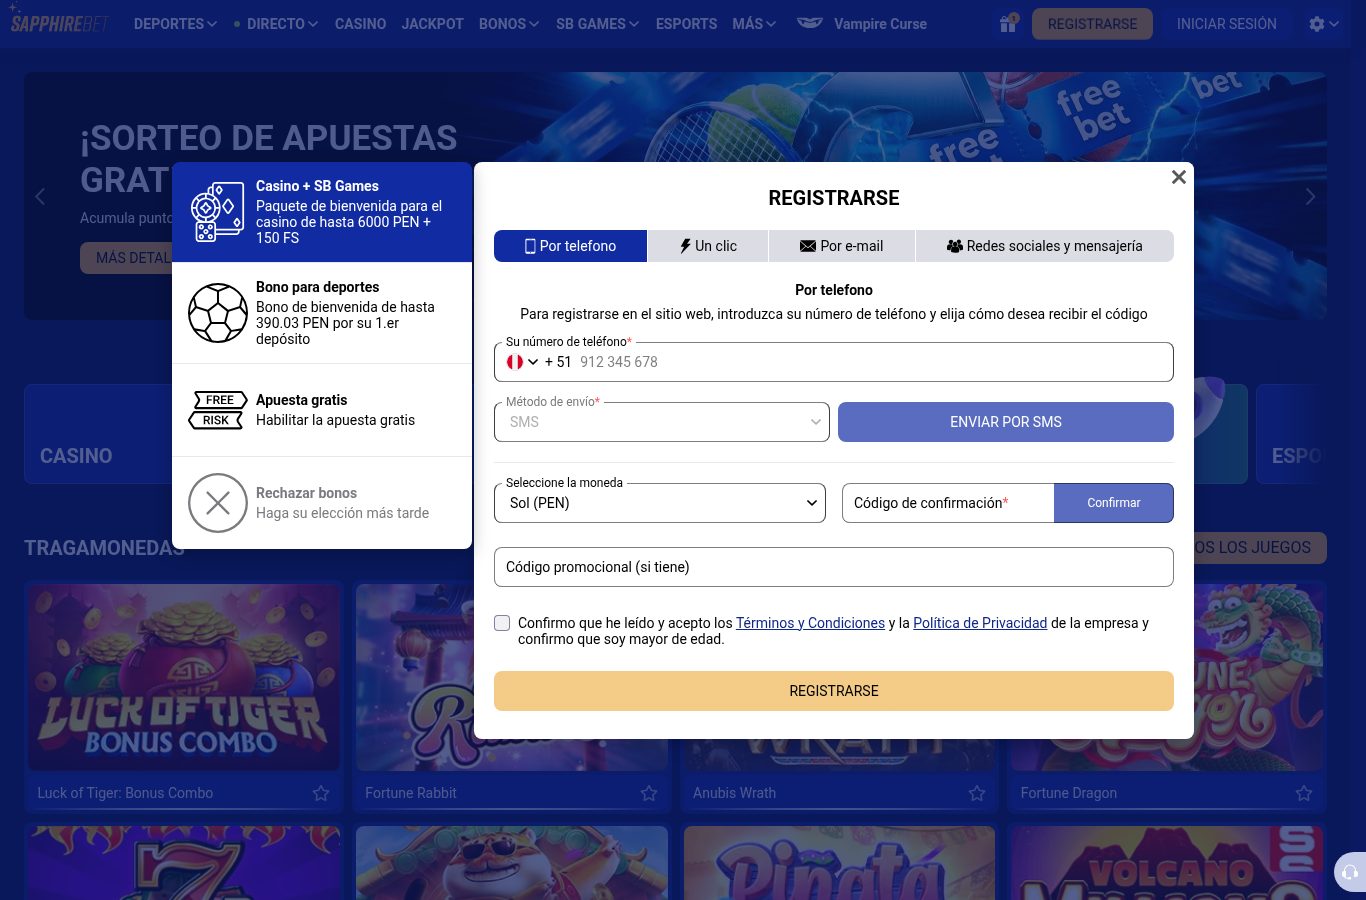Open the Piñata game thumbnail
The height and width of the screenshot is (900, 1366).
coord(840,863)
